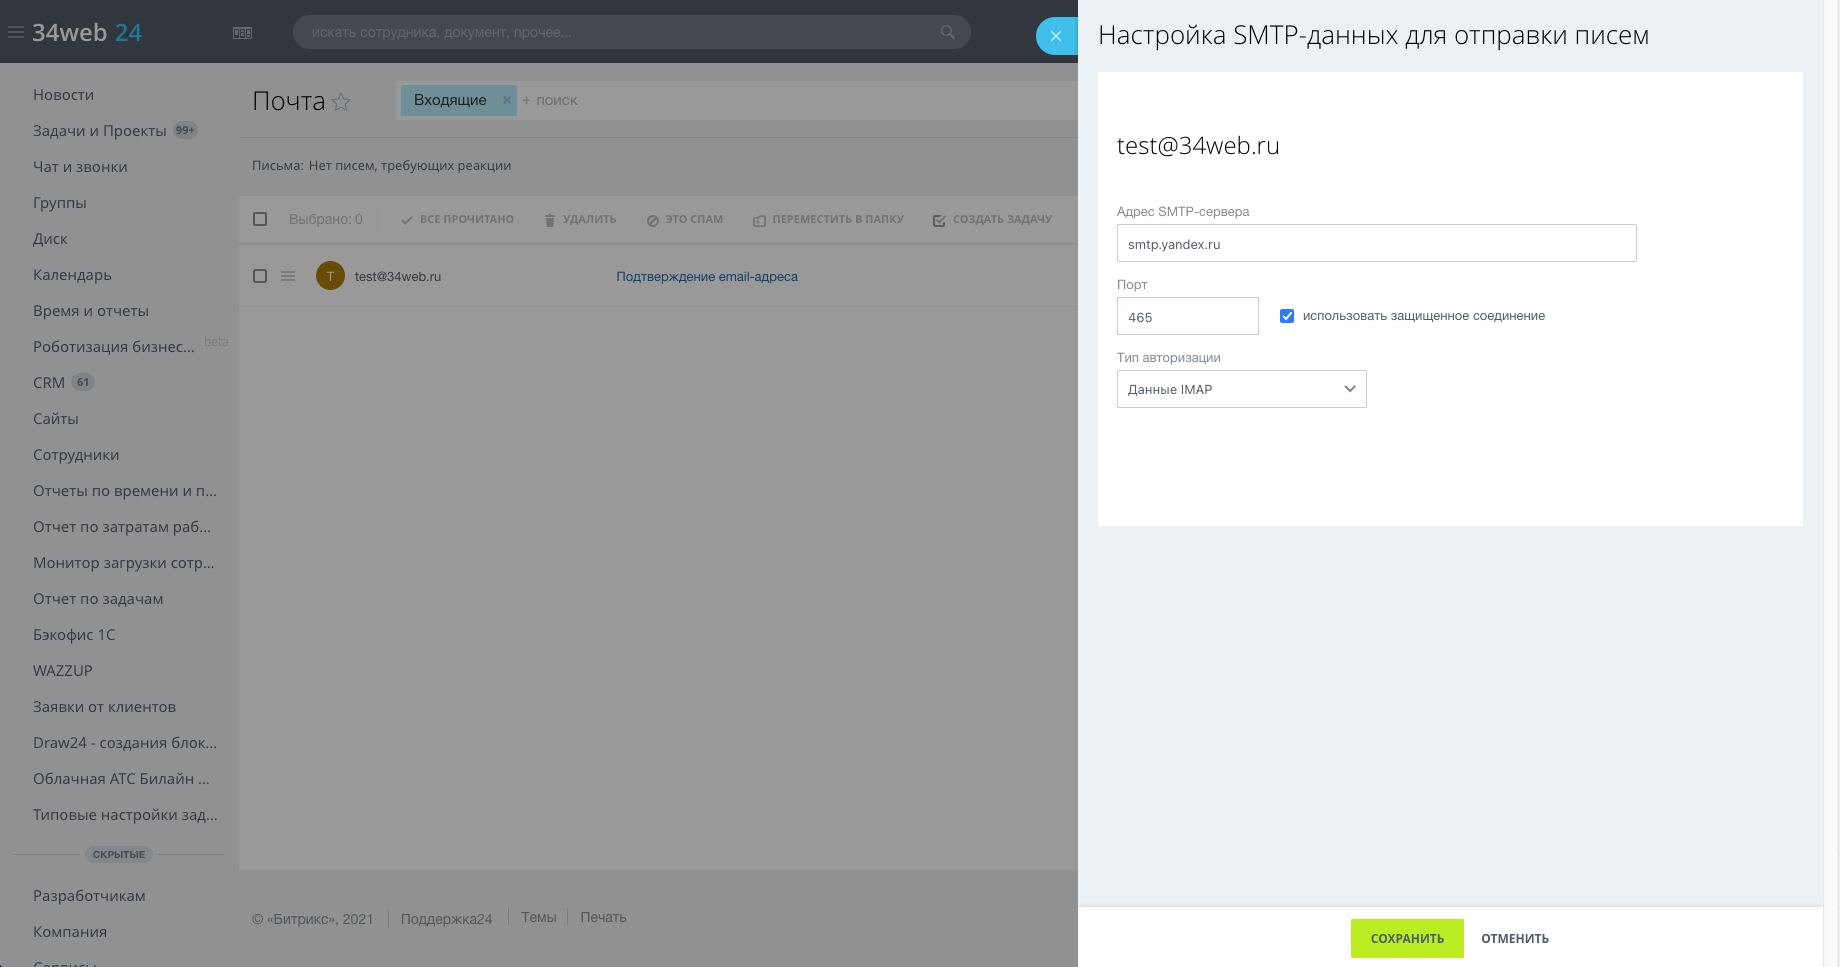Click Переместить в папку action
Image resolution: width=1840 pixels, height=967 pixels.
tap(828, 219)
